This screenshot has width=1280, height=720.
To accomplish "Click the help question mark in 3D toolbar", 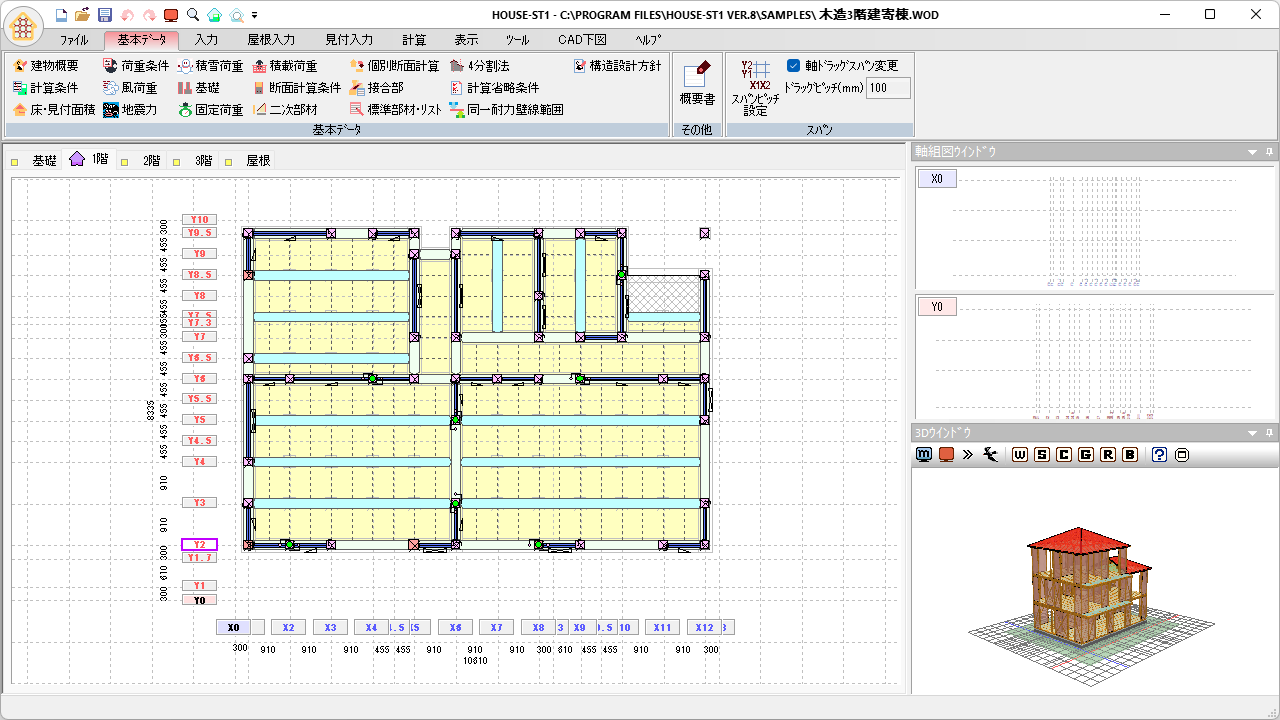I will 1159,455.
